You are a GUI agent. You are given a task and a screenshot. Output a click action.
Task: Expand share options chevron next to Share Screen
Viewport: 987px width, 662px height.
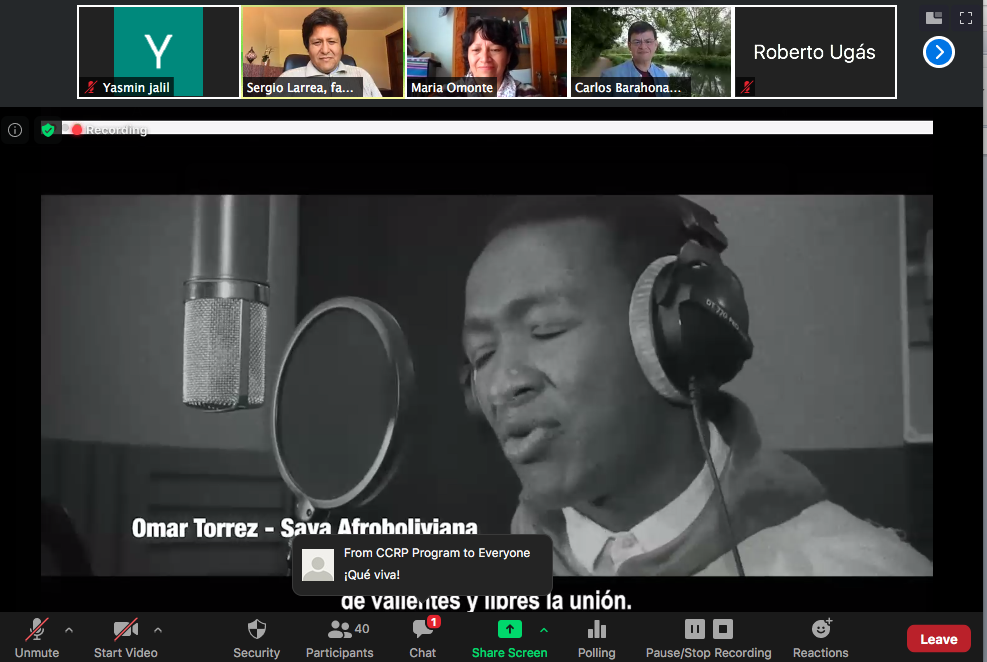tap(544, 630)
